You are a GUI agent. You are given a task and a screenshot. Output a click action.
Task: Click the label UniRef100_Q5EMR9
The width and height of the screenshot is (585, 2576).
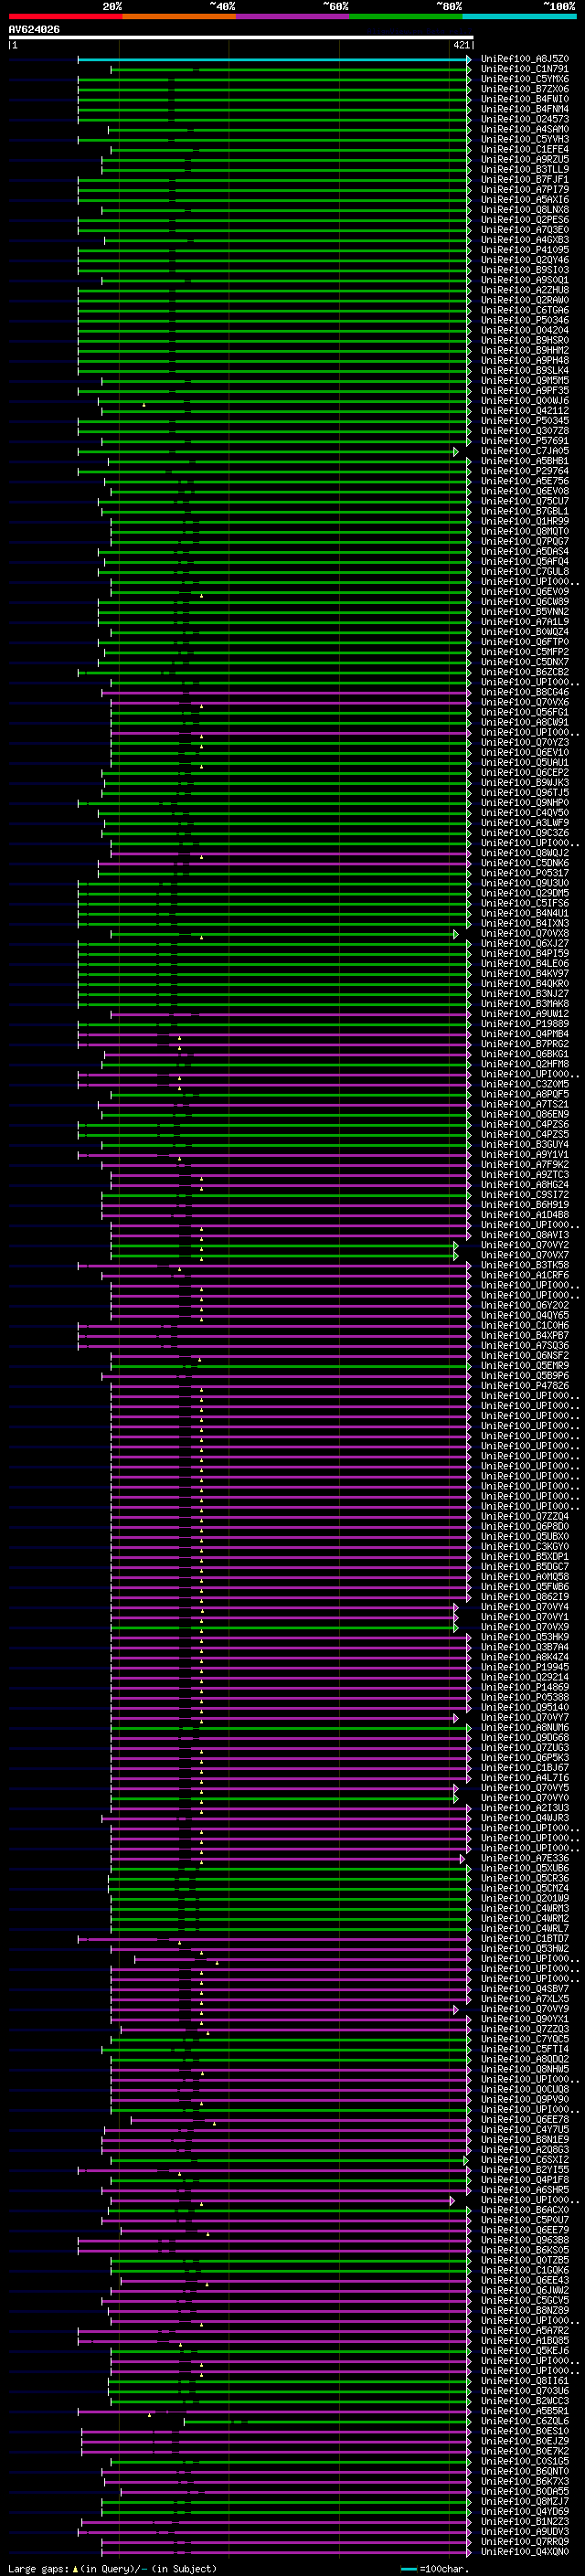point(525,1365)
